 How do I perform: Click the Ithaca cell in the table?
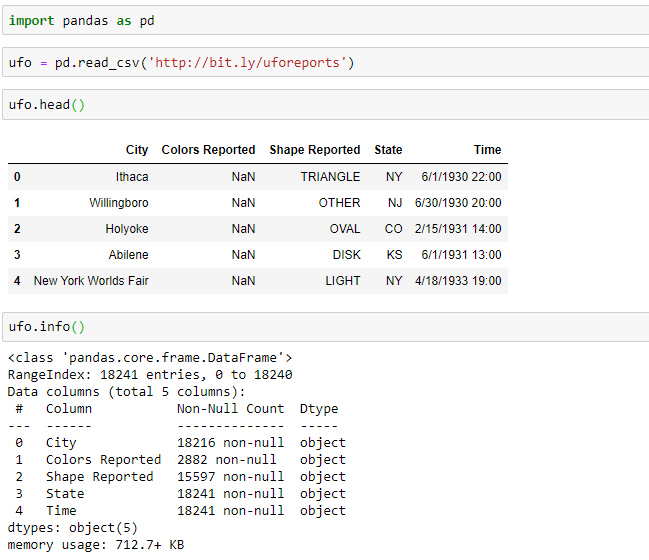pyautogui.click(x=132, y=177)
